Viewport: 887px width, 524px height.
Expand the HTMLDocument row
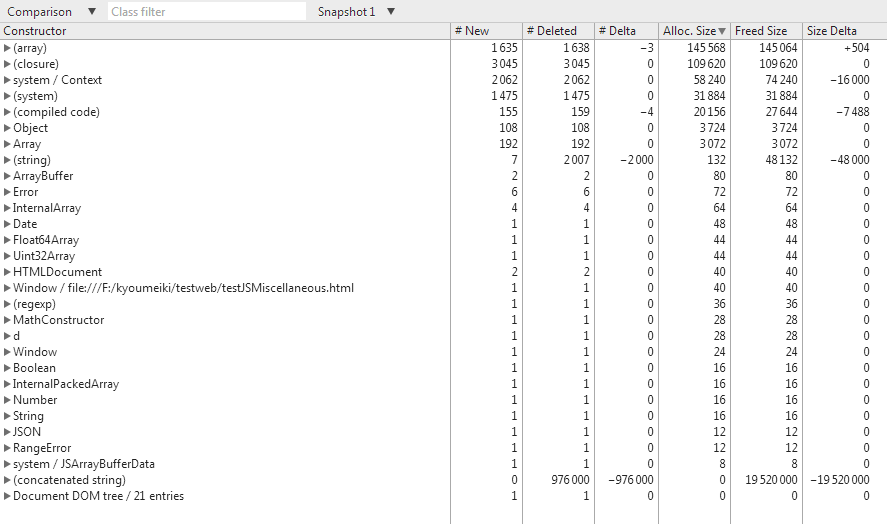point(7,272)
